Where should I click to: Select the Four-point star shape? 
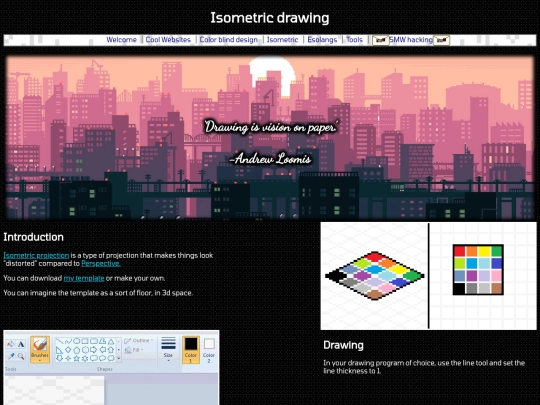point(68,358)
